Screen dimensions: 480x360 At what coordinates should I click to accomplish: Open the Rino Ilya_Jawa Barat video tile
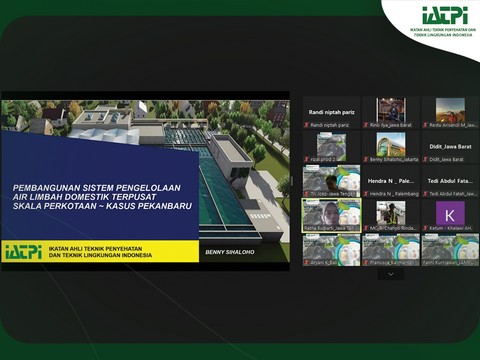(391, 112)
